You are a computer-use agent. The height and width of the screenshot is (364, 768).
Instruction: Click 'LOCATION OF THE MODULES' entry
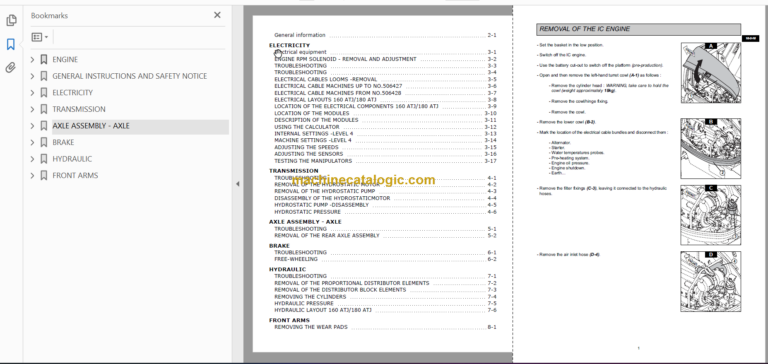click(312, 113)
